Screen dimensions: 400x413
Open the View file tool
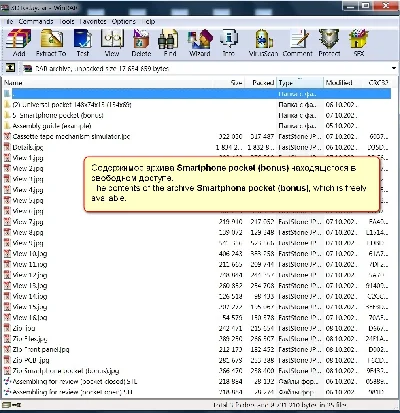(x=112, y=43)
